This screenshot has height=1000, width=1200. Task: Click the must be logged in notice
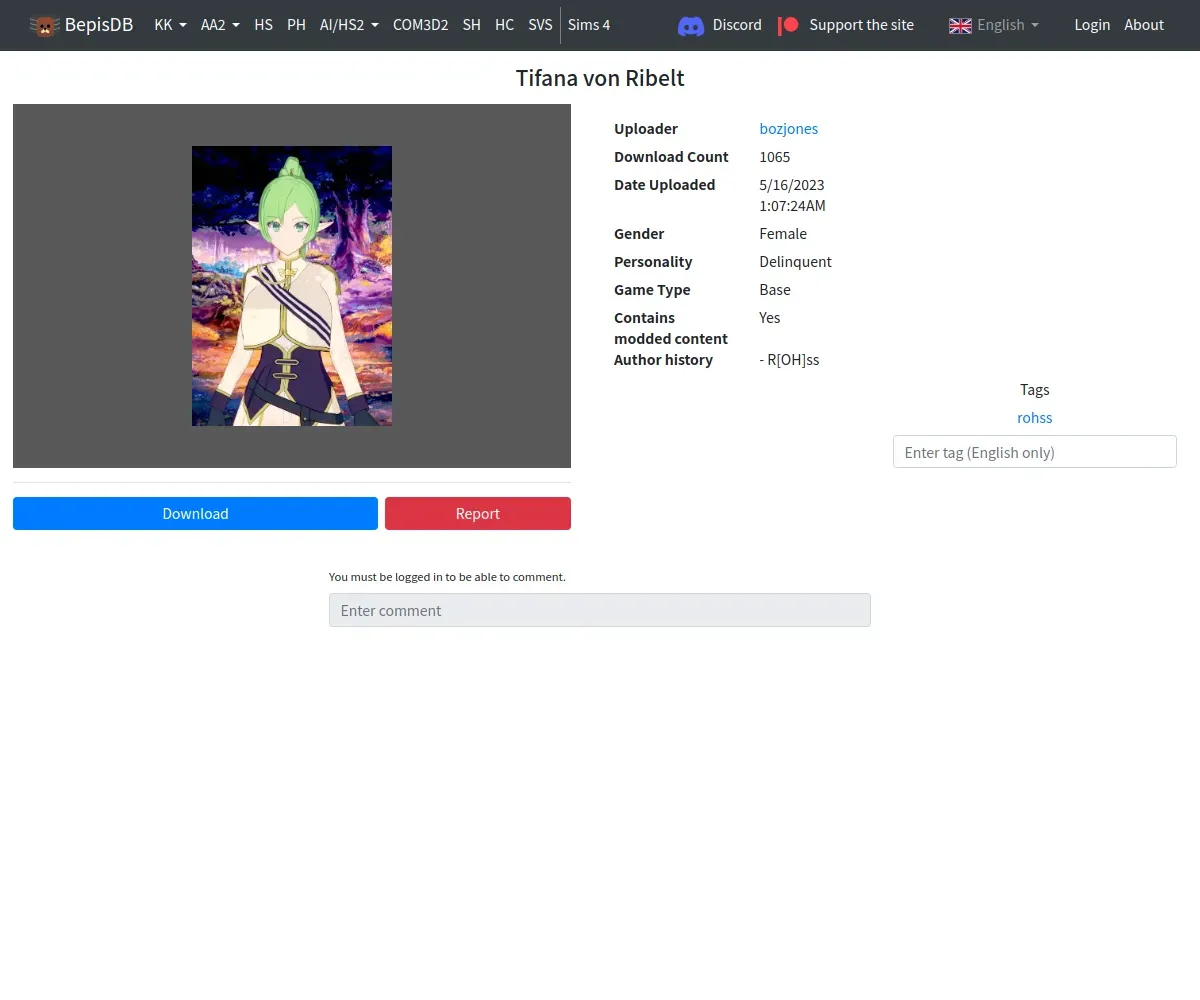[x=447, y=577]
